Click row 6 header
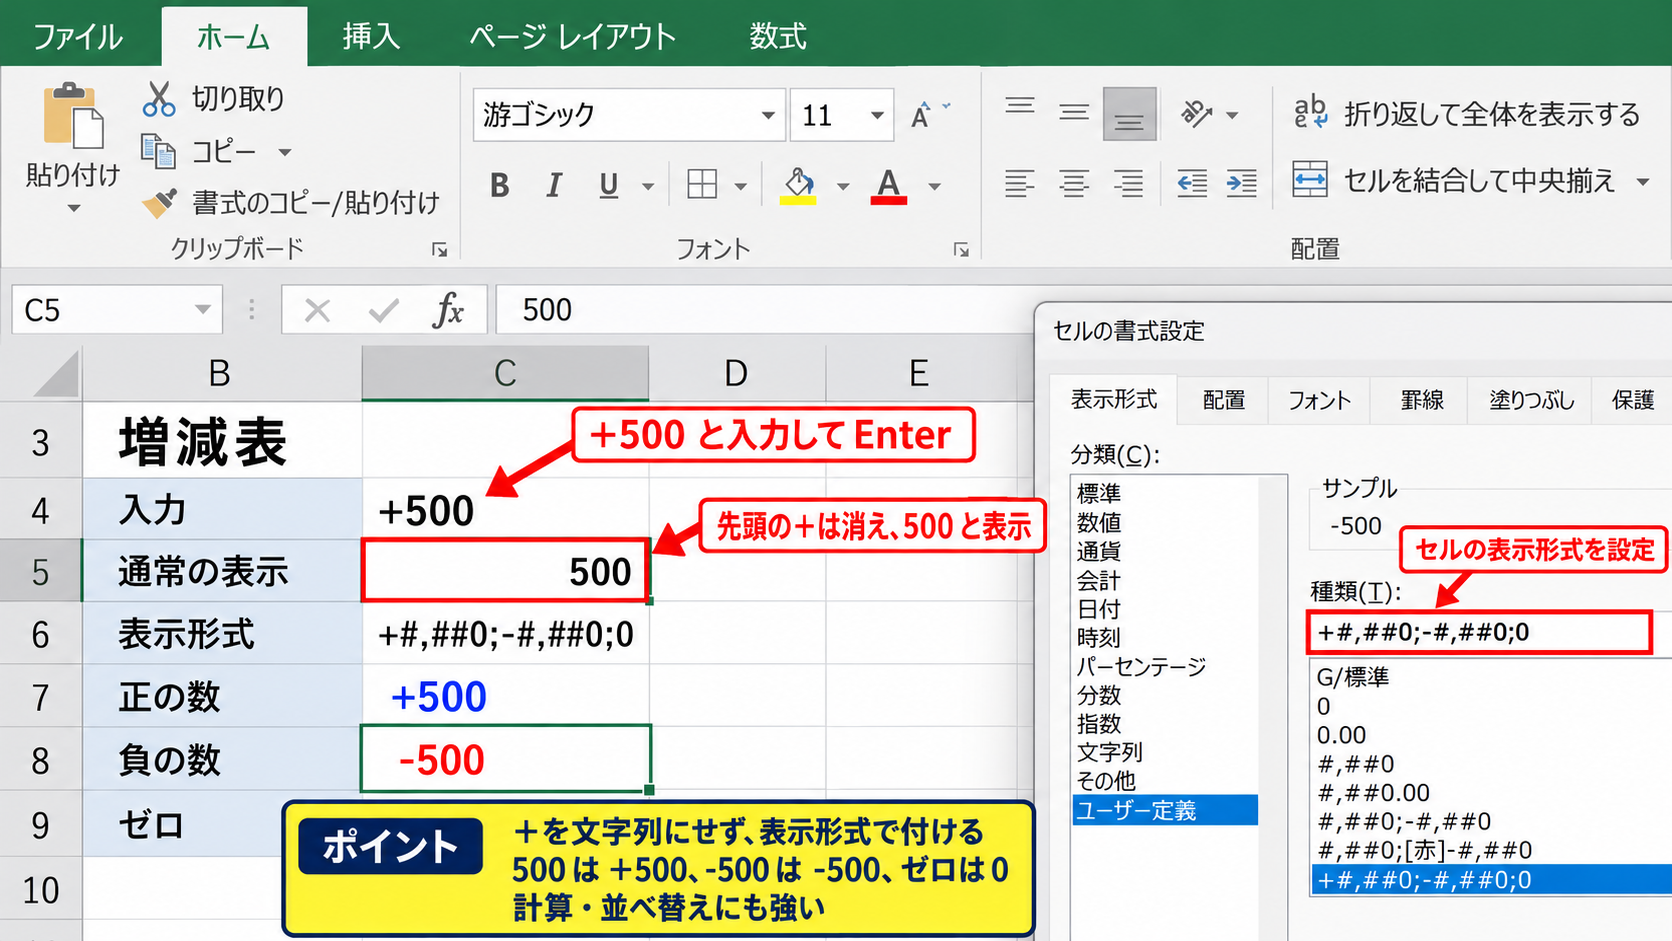 [x=40, y=634]
